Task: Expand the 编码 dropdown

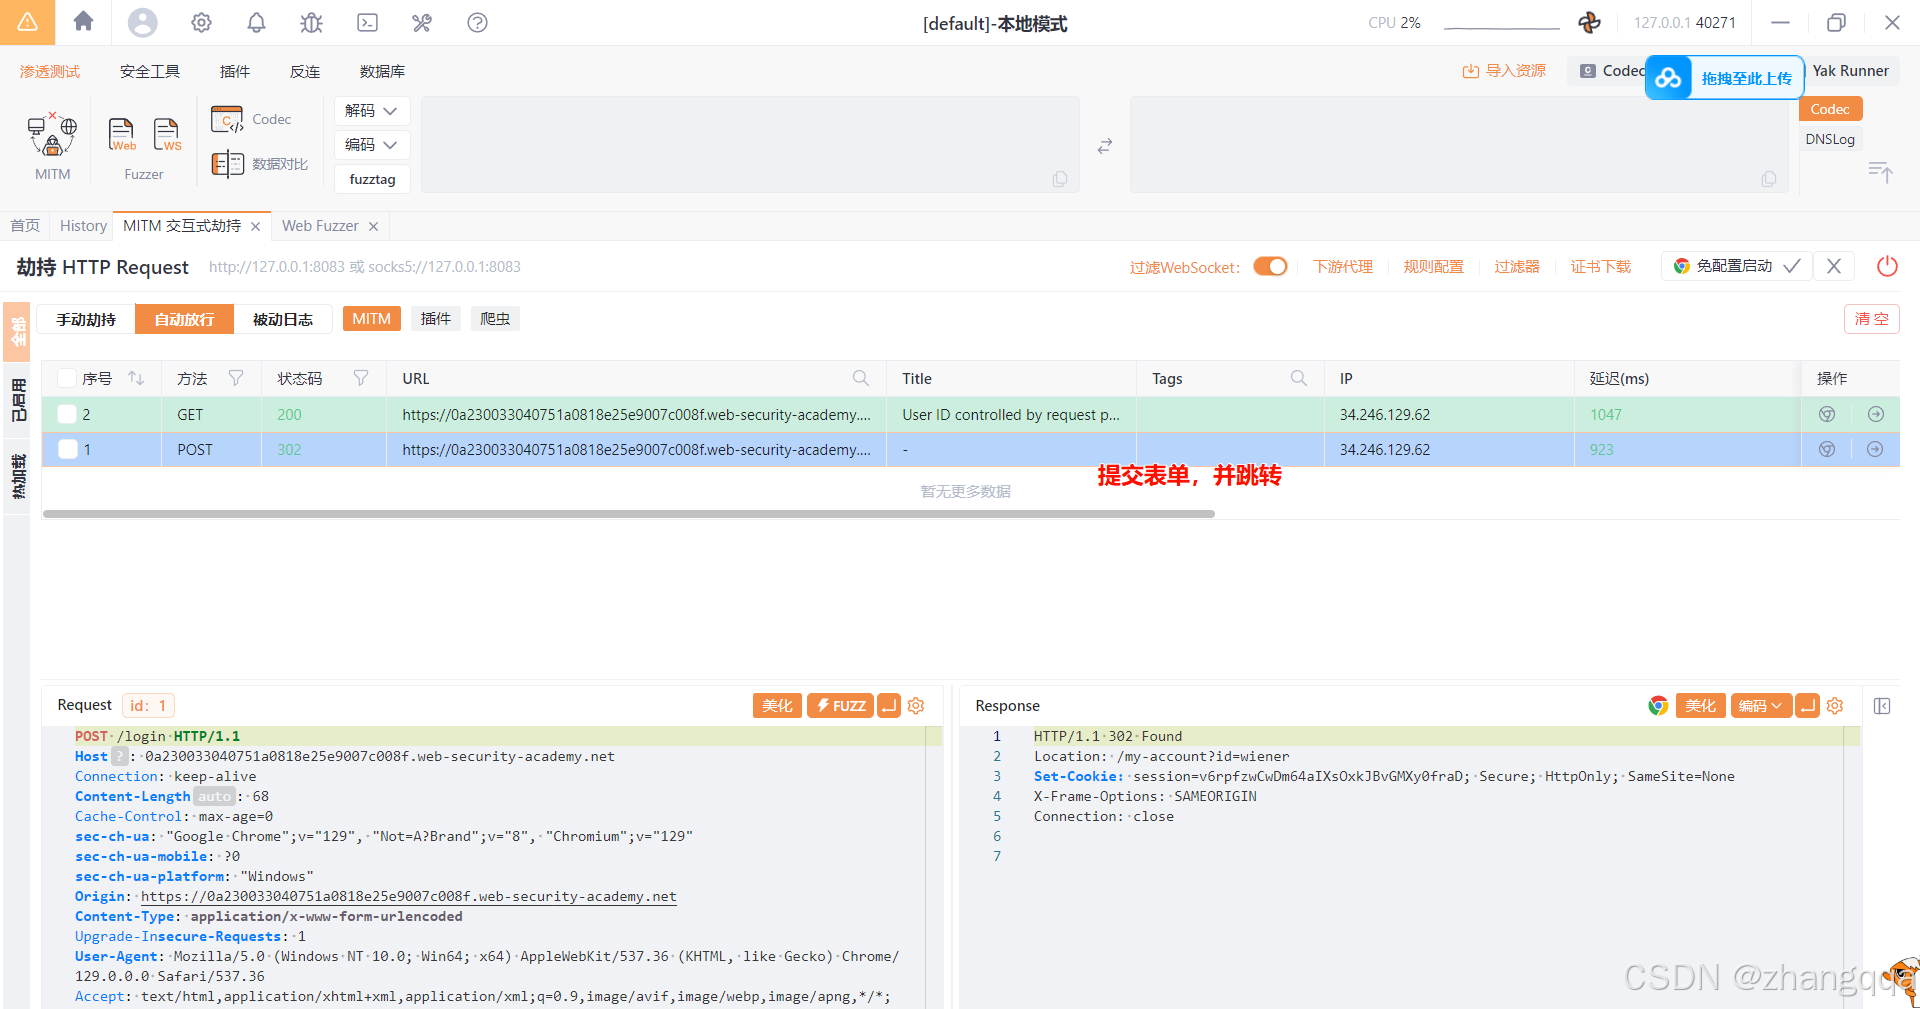Action: point(372,145)
